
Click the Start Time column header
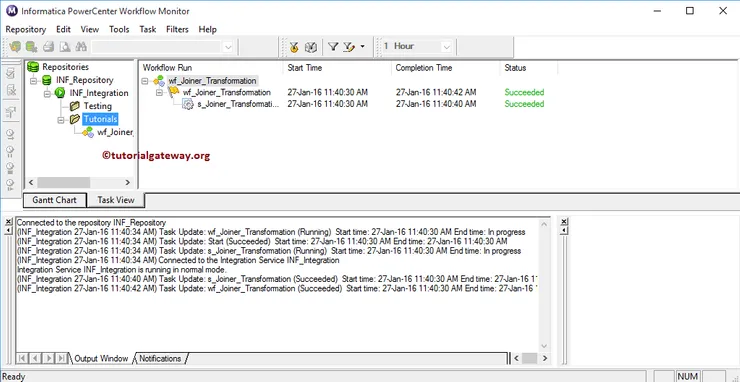coord(337,68)
